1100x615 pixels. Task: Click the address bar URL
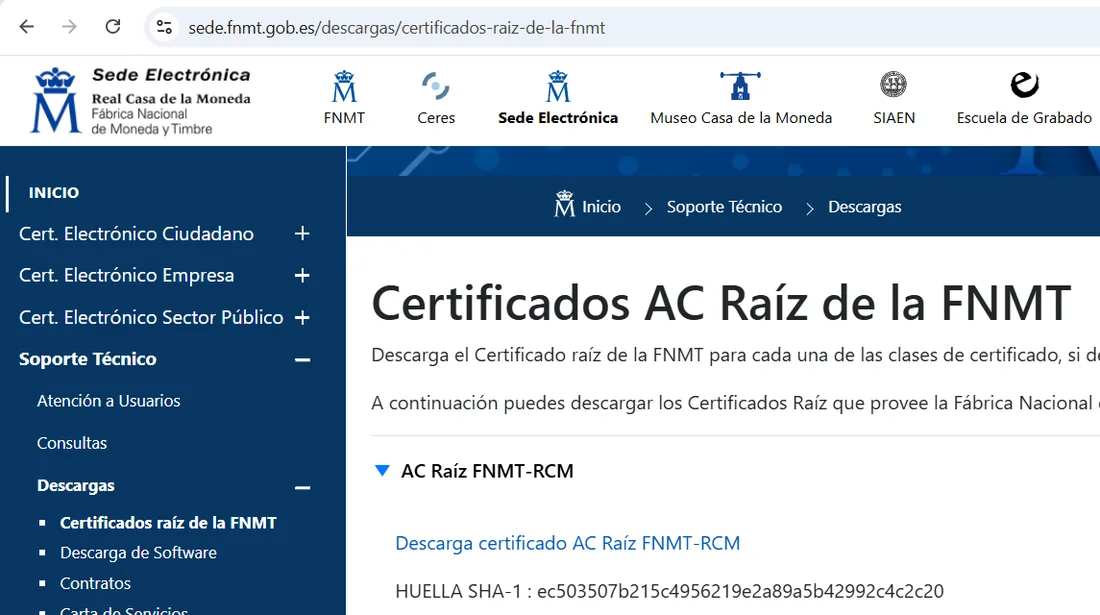(396, 28)
